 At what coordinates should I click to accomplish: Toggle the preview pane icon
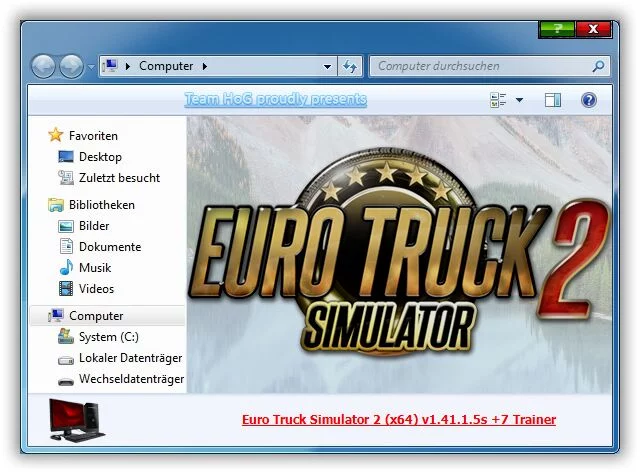[x=553, y=100]
